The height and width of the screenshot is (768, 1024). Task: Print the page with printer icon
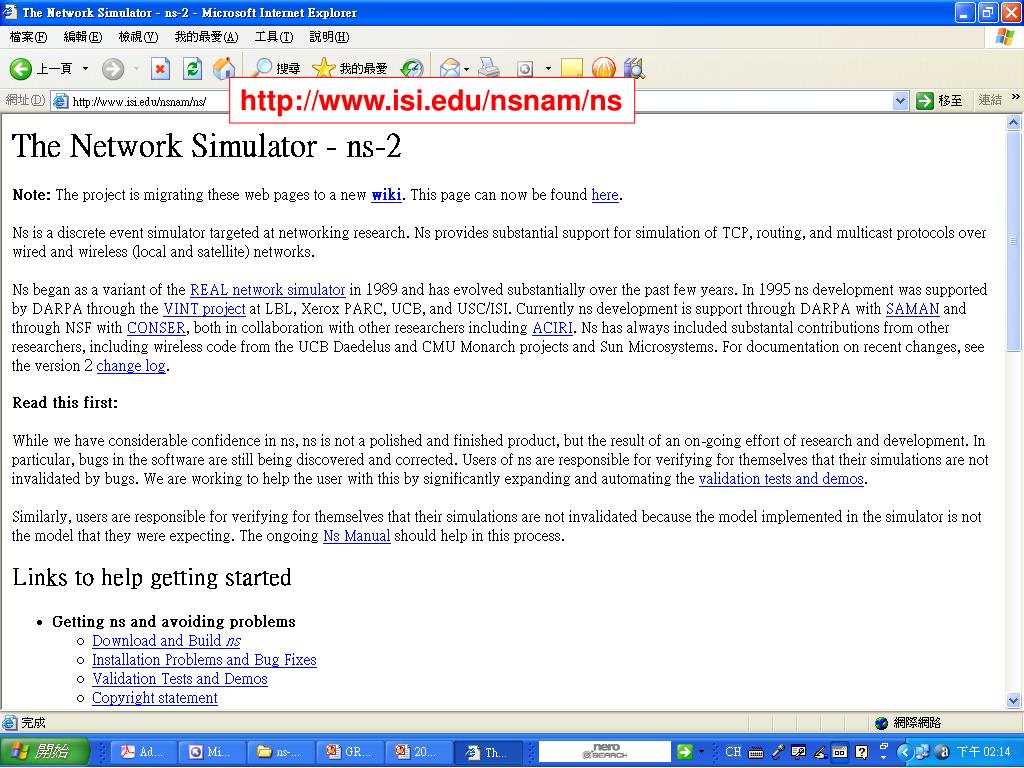point(489,69)
